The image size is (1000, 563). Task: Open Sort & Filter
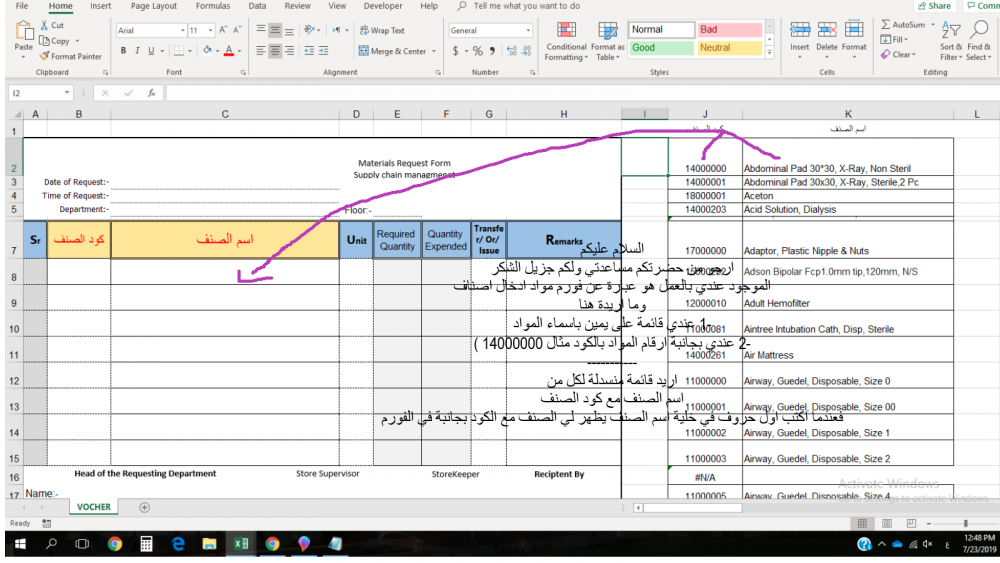(951, 41)
